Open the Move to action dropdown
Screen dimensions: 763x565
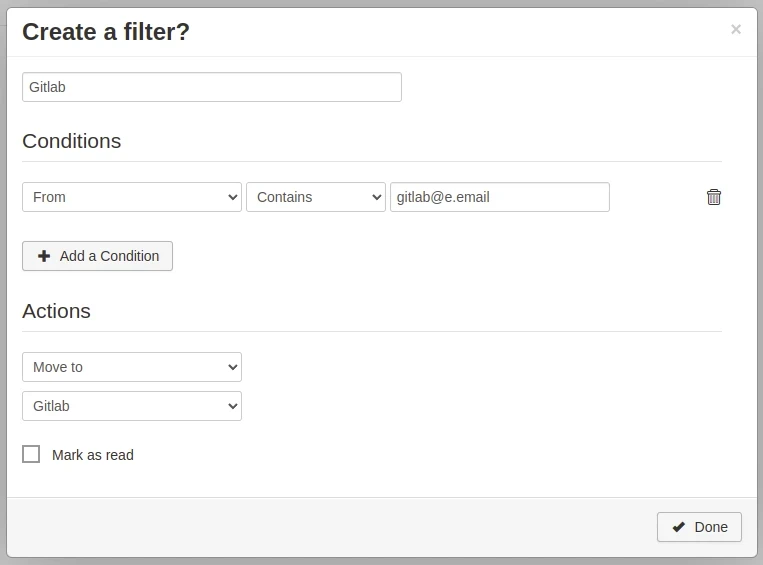click(132, 367)
